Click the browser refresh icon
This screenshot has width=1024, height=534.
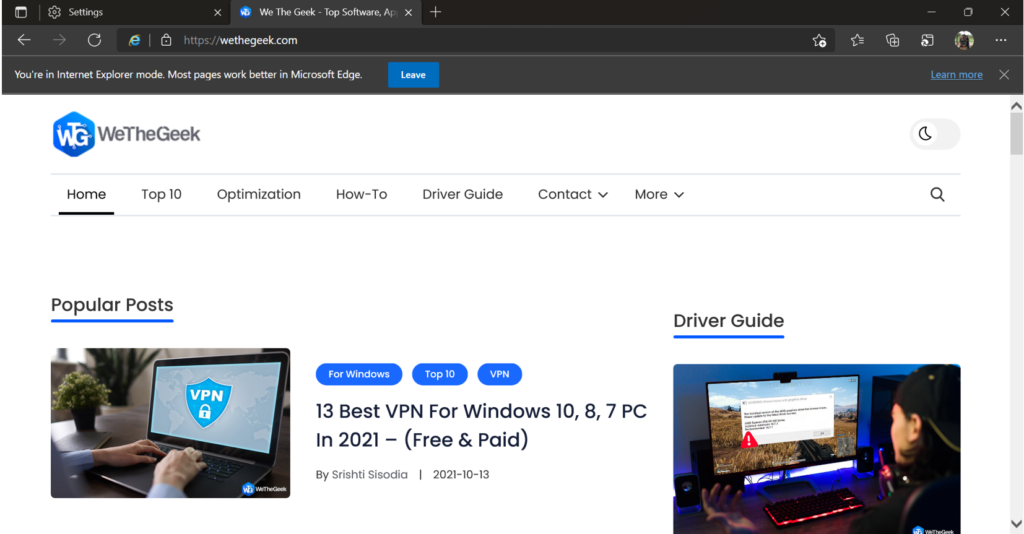point(94,40)
